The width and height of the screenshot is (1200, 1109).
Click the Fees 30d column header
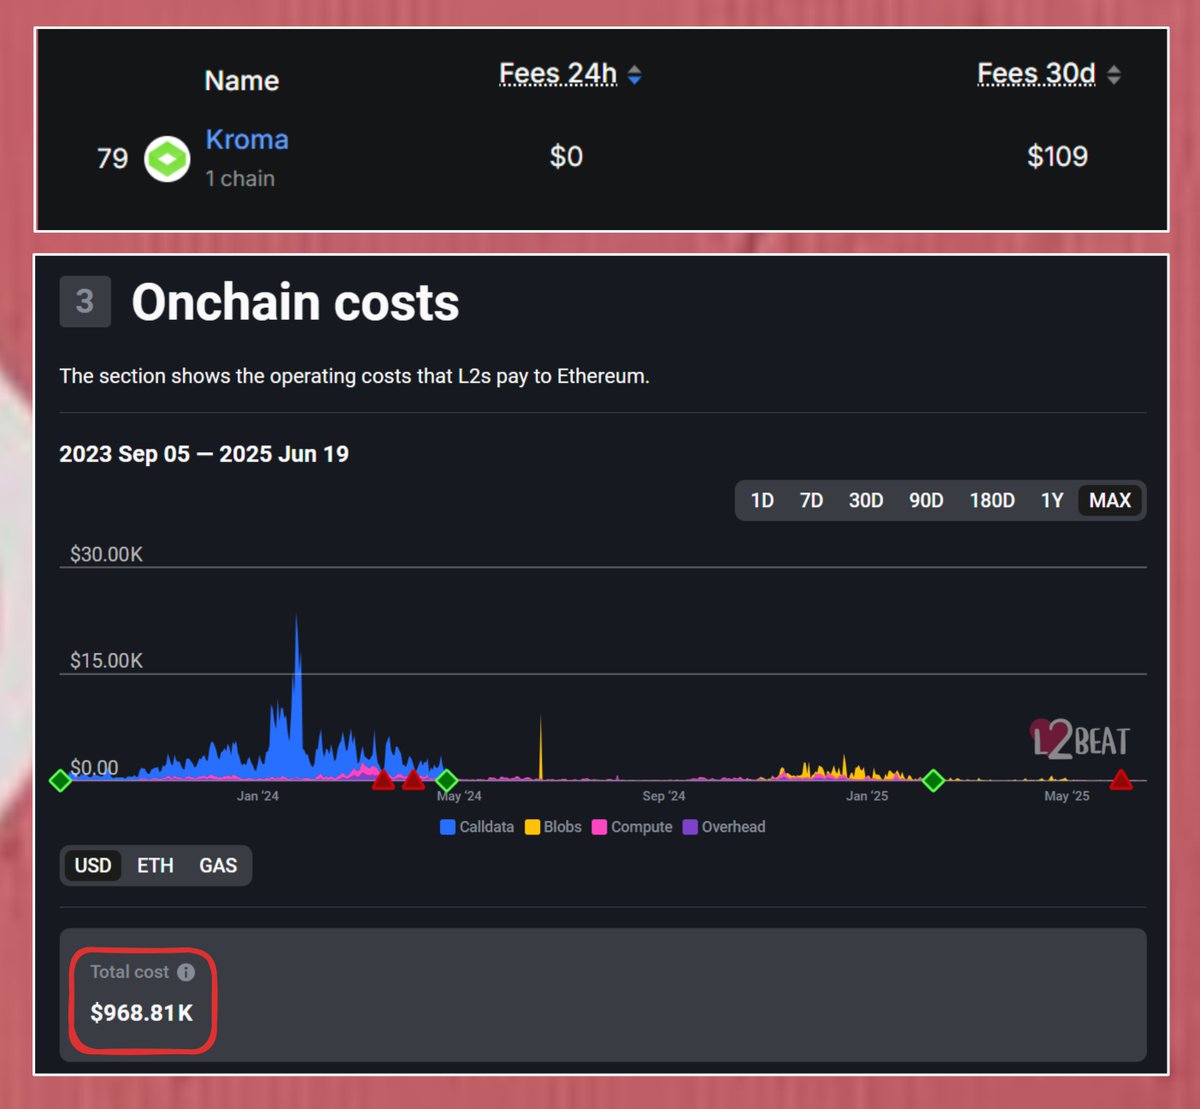coord(1037,74)
